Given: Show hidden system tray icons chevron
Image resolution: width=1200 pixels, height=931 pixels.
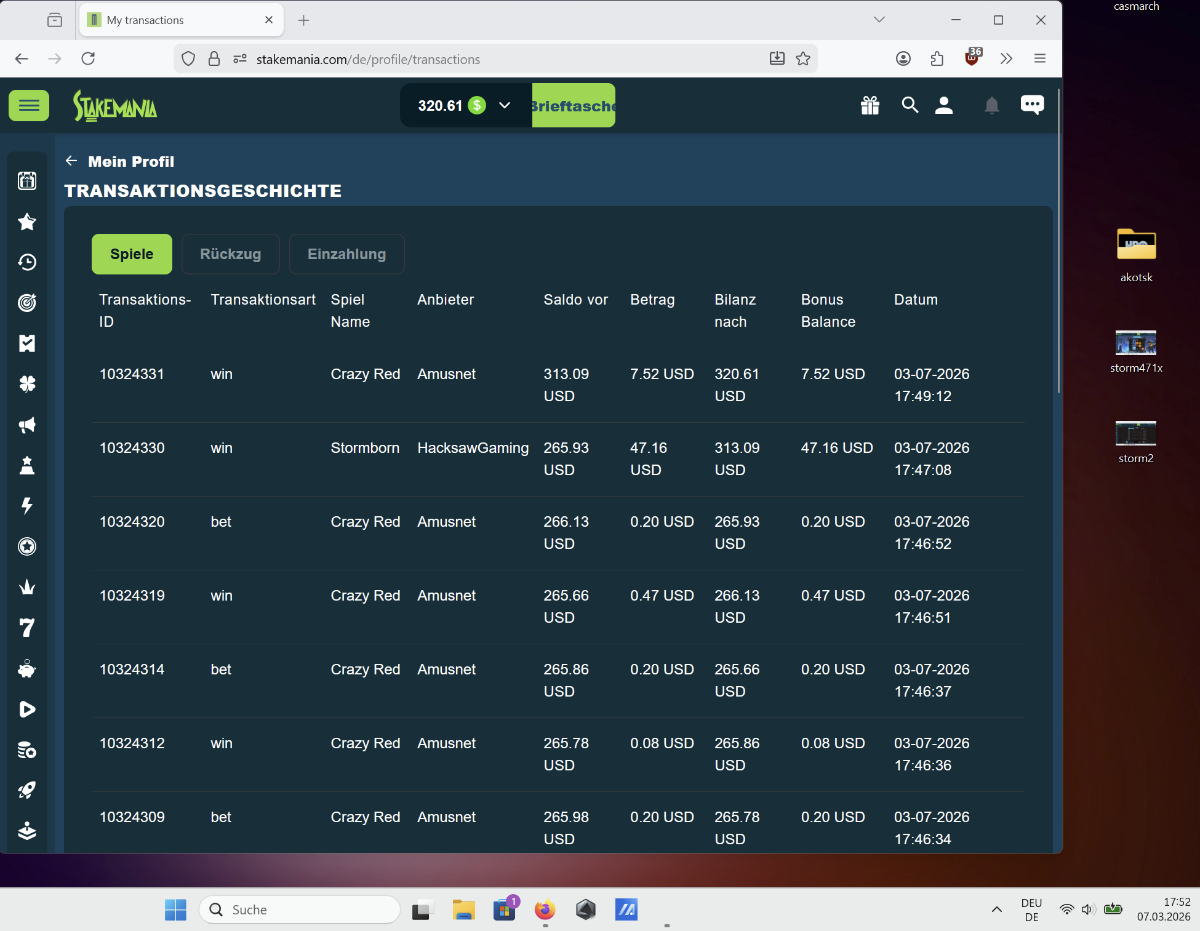Looking at the screenshot, I should click(996, 909).
